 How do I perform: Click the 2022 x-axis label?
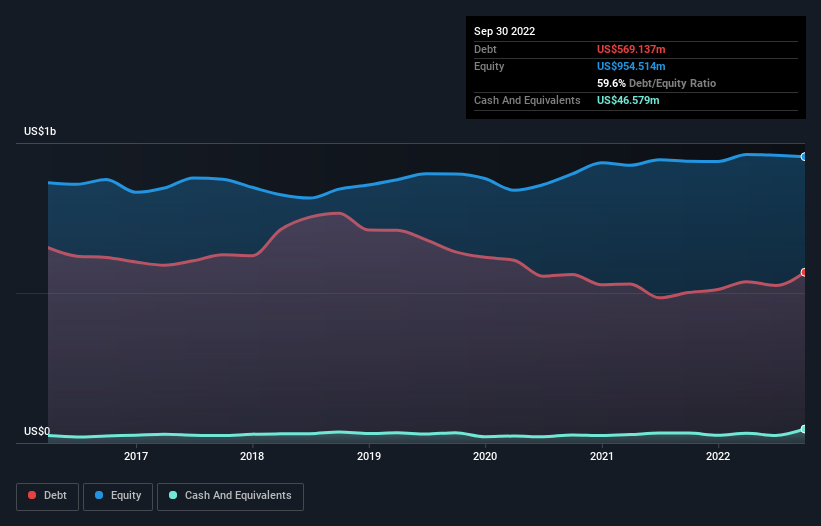pyautogui.click(x=718, y=456)
